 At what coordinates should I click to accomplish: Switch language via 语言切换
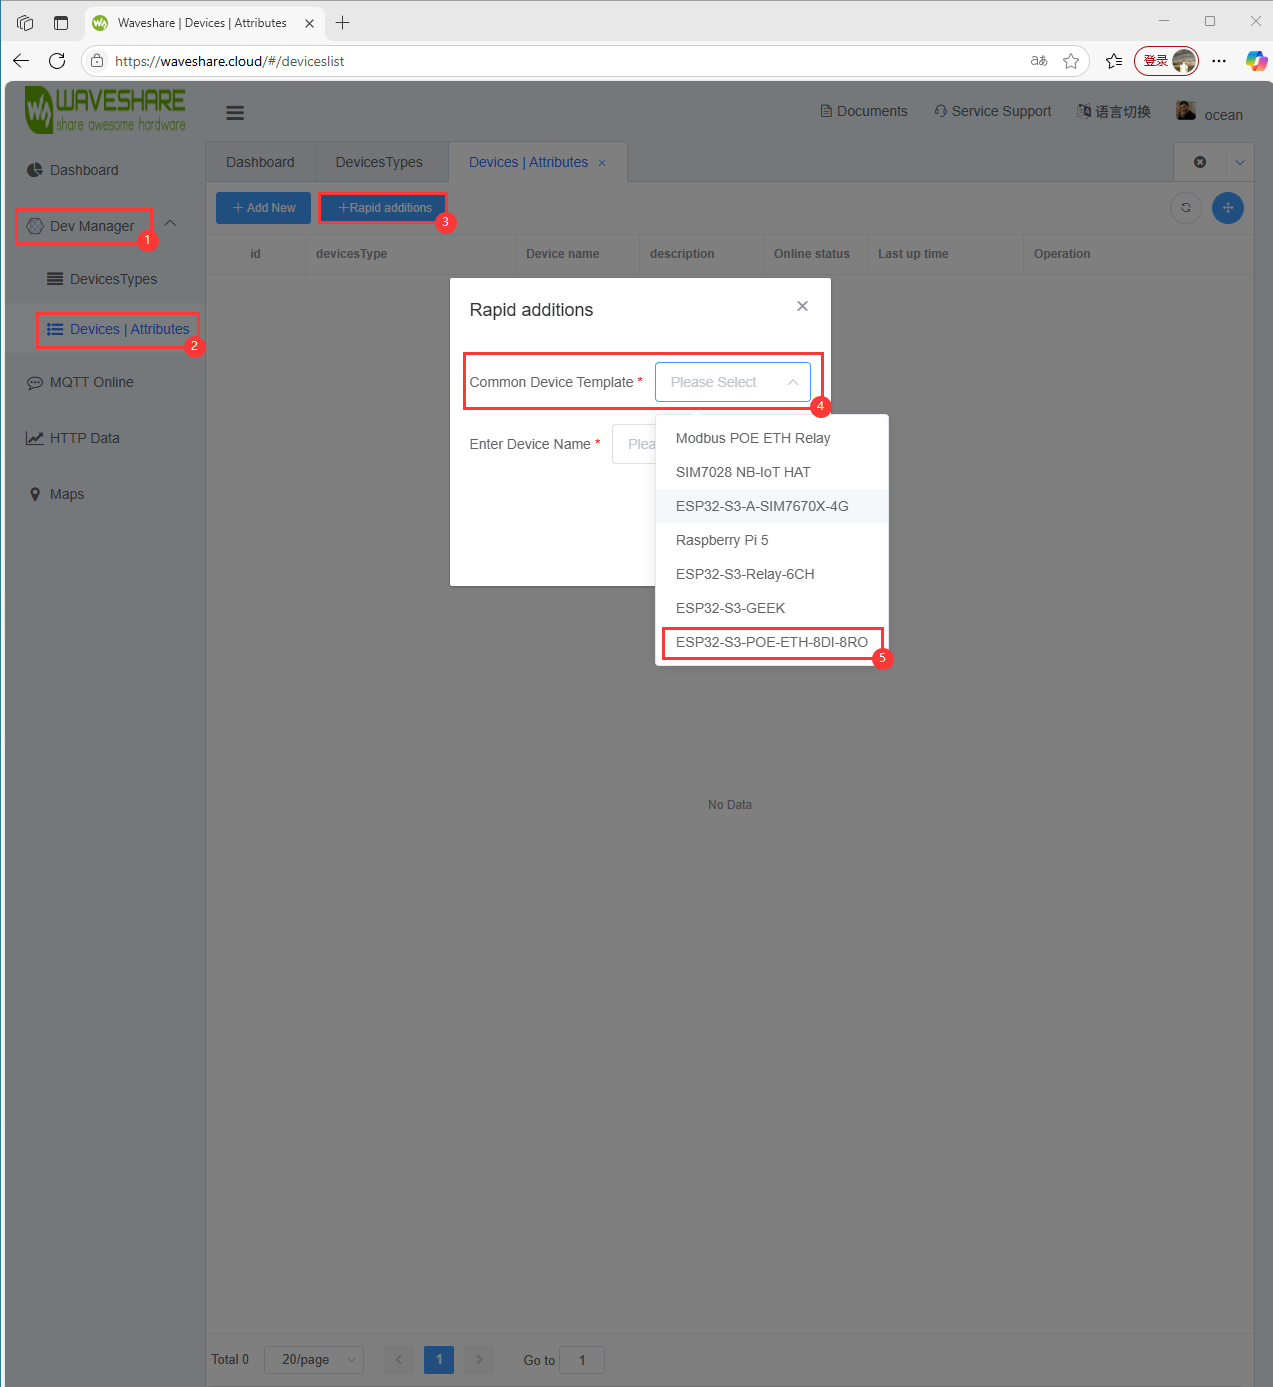1113,111
